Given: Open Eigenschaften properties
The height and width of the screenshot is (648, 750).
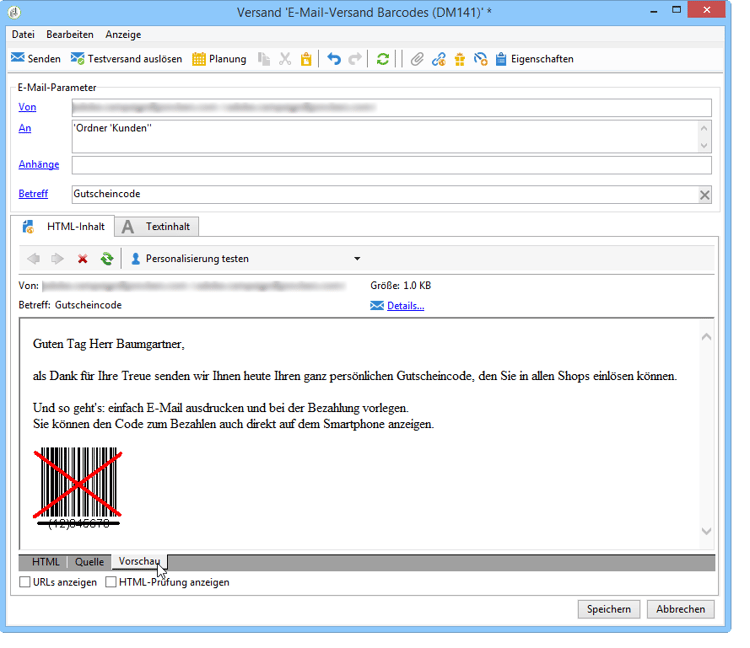Looking at the screenshot, I should pyautogui.click(x=534, y=59).
